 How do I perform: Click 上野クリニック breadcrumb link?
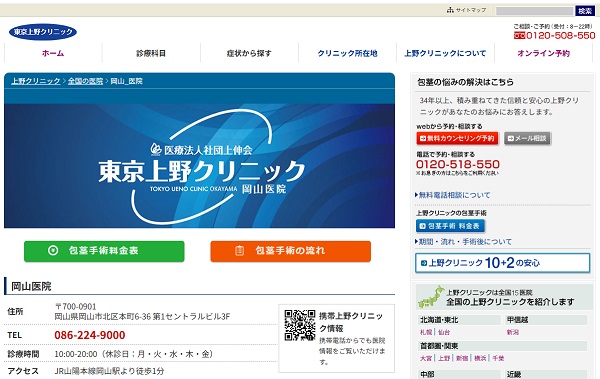(x=36, y=81)
